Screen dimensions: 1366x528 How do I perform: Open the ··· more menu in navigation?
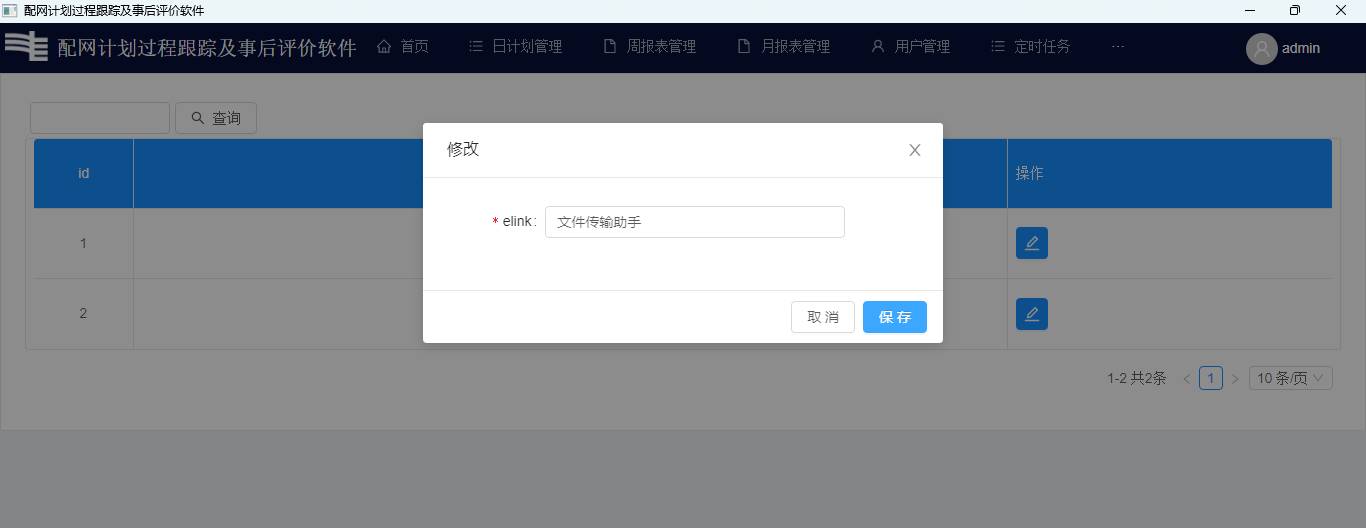1118,47
